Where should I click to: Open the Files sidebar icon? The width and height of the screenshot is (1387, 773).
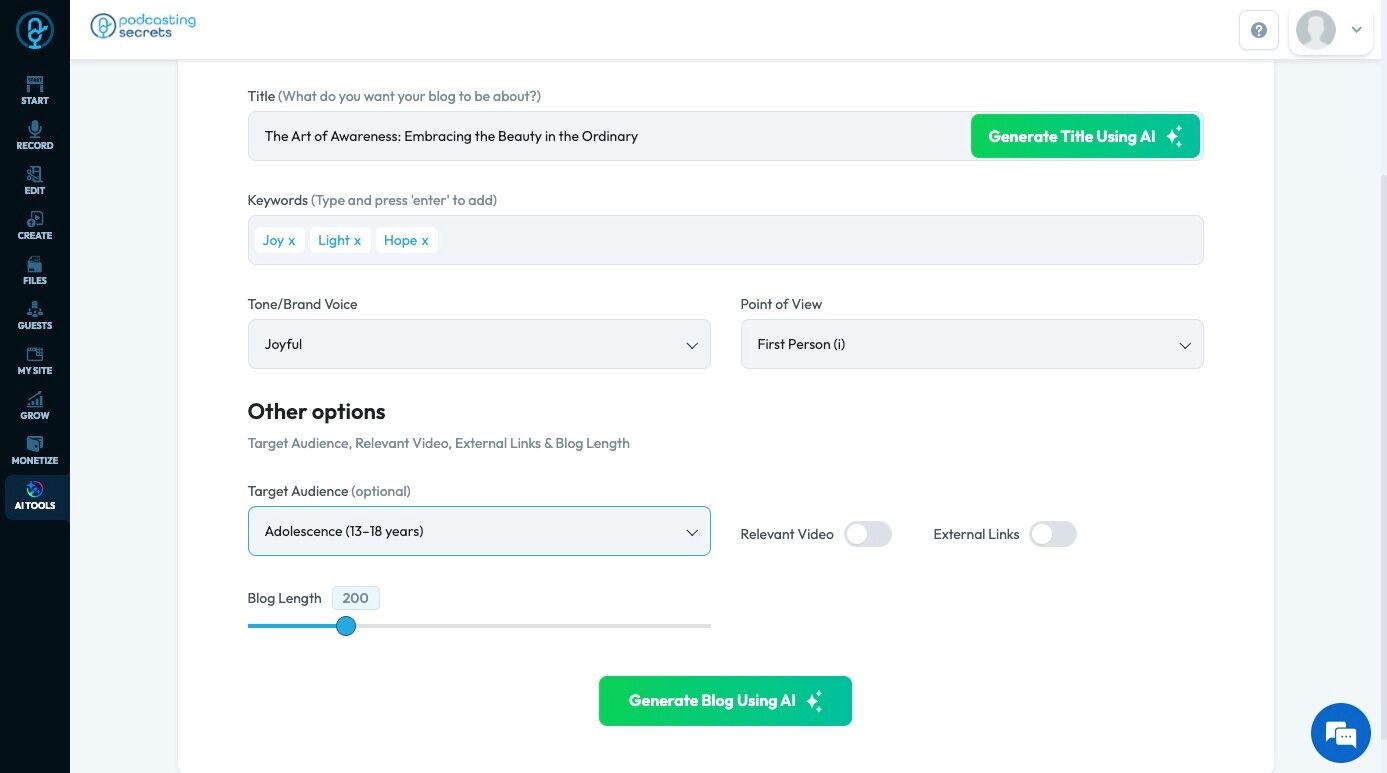click(35, 264)
